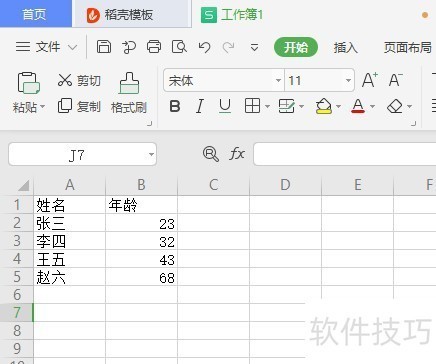This screenshot has height=364, width=436.
Task: Select column E header
Action: point(358,185)
